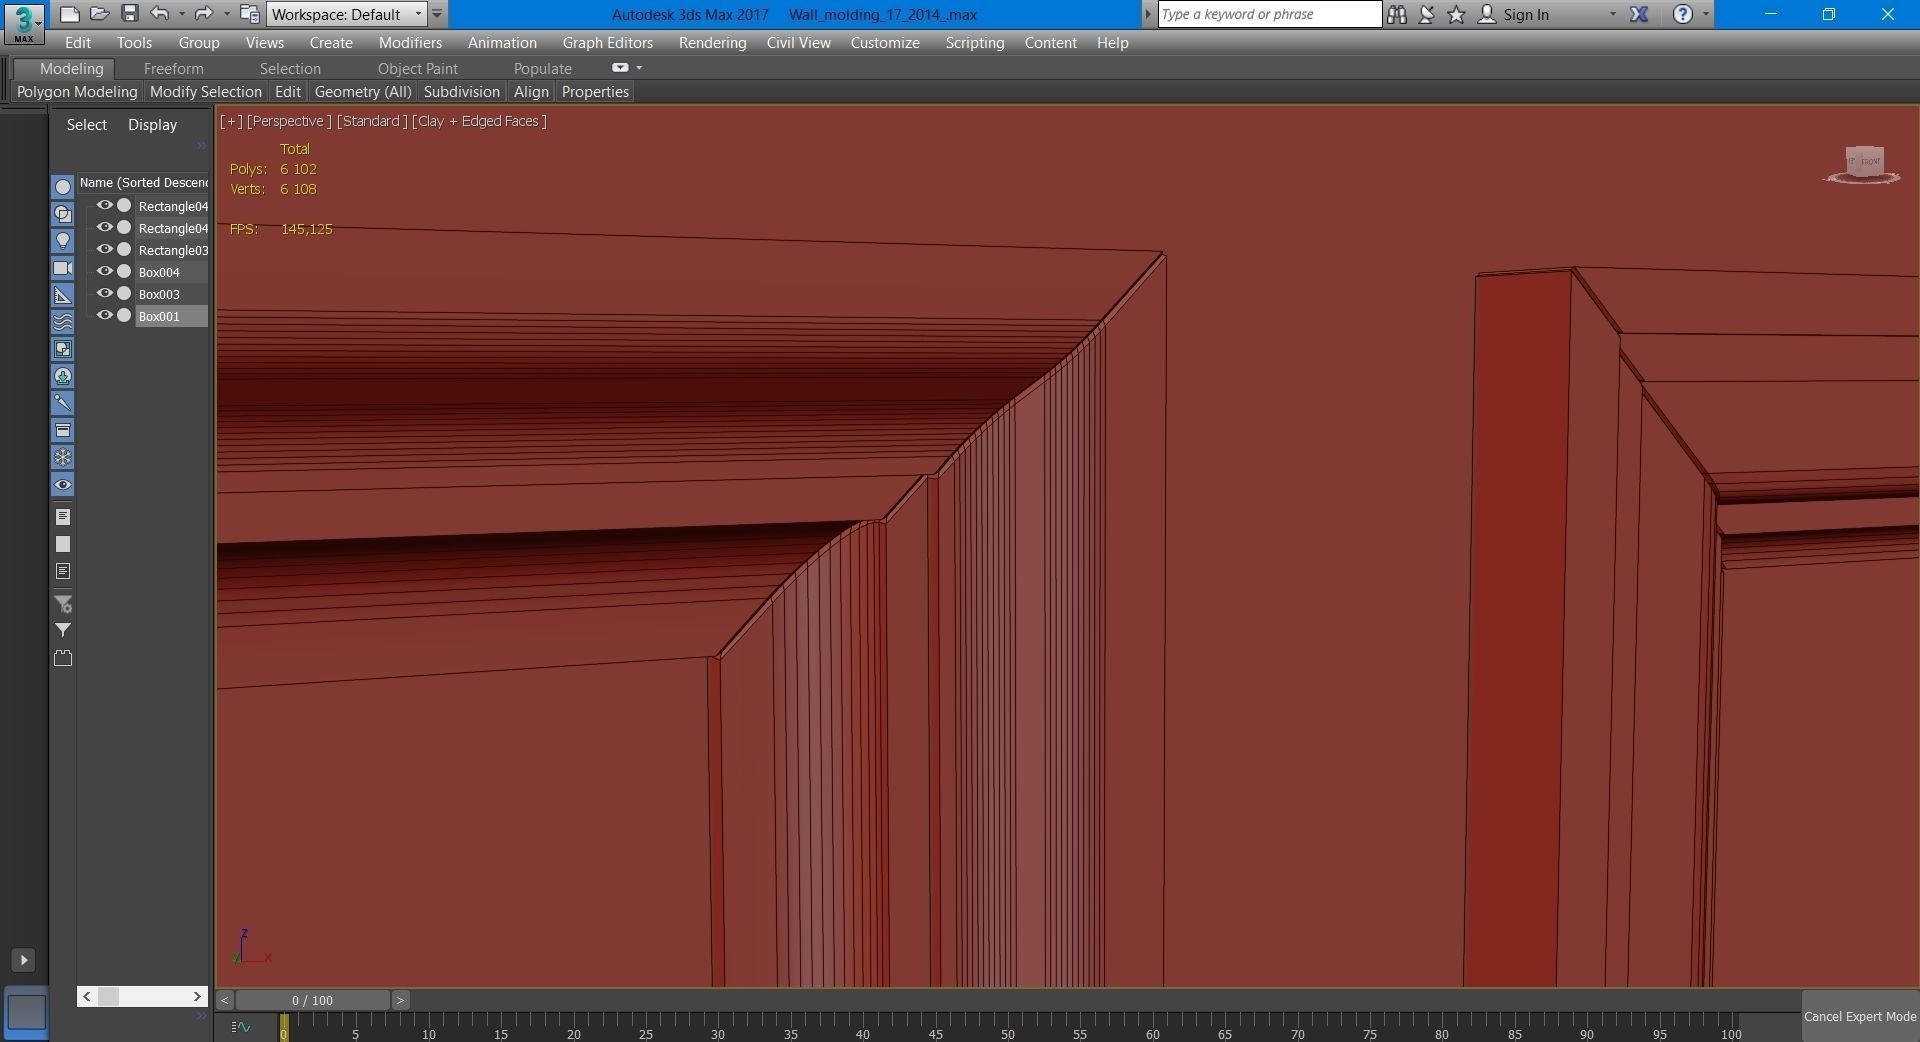Screen dimensions: 1920x1042
Task: Switch to the Freeform ribbon tab
Action: tap(173, 68)
